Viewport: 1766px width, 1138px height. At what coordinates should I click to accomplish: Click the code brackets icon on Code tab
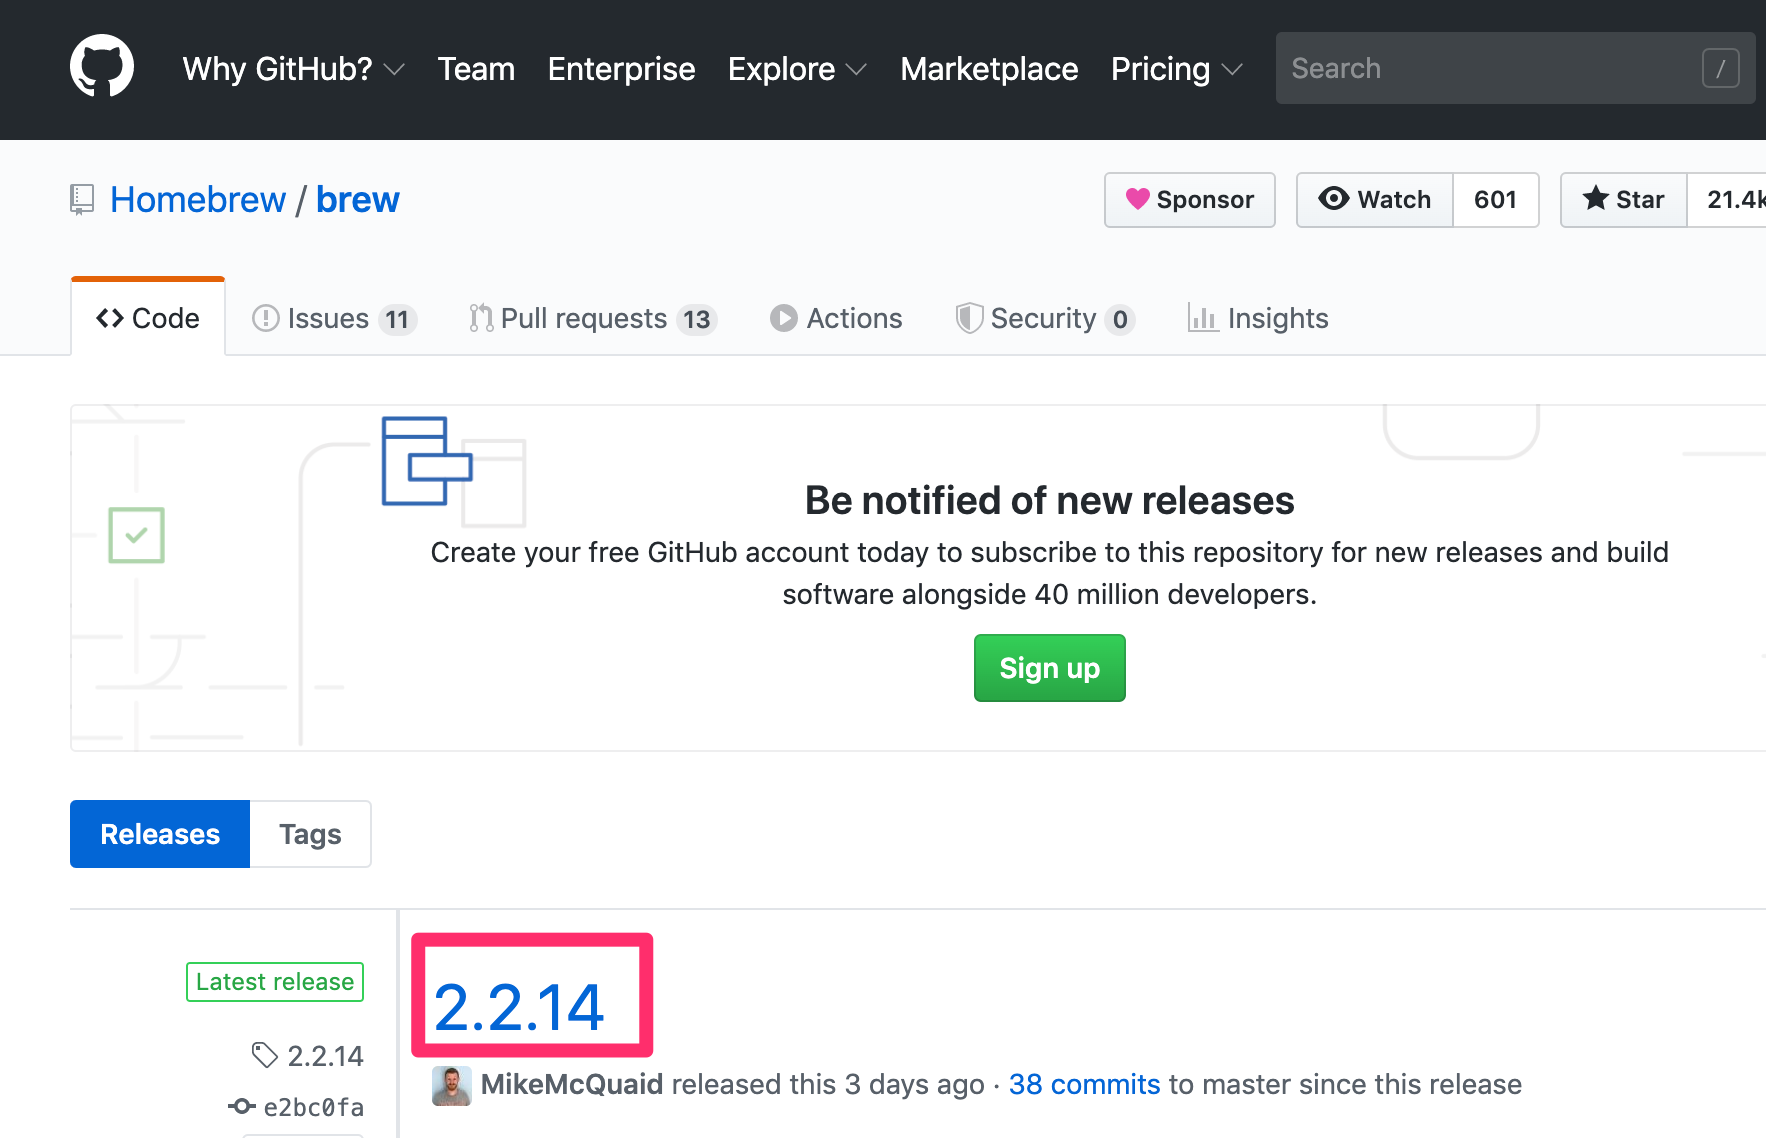click(x=110, y=318)
